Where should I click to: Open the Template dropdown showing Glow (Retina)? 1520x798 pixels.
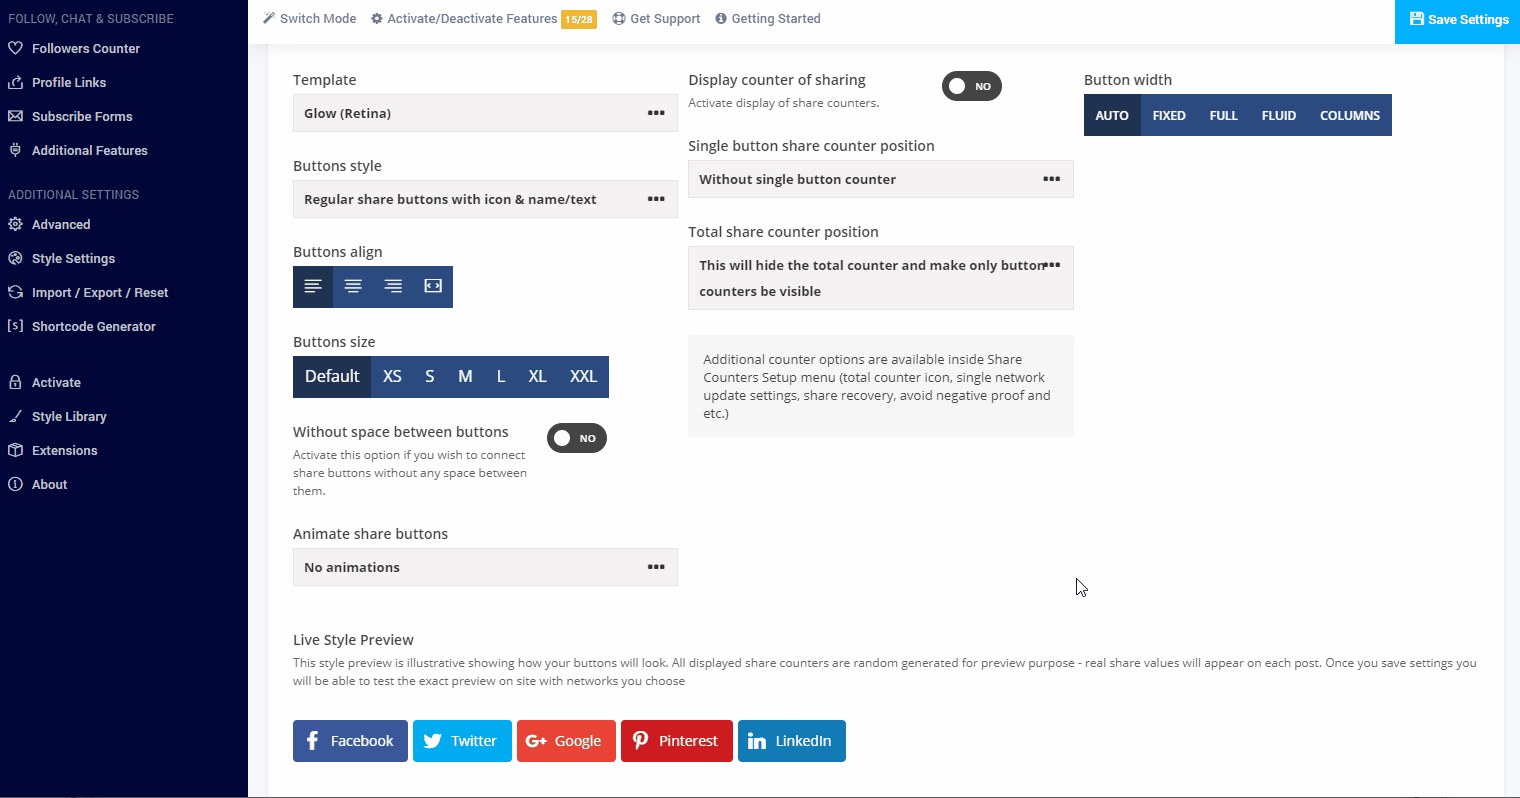(x=485, y=113)
